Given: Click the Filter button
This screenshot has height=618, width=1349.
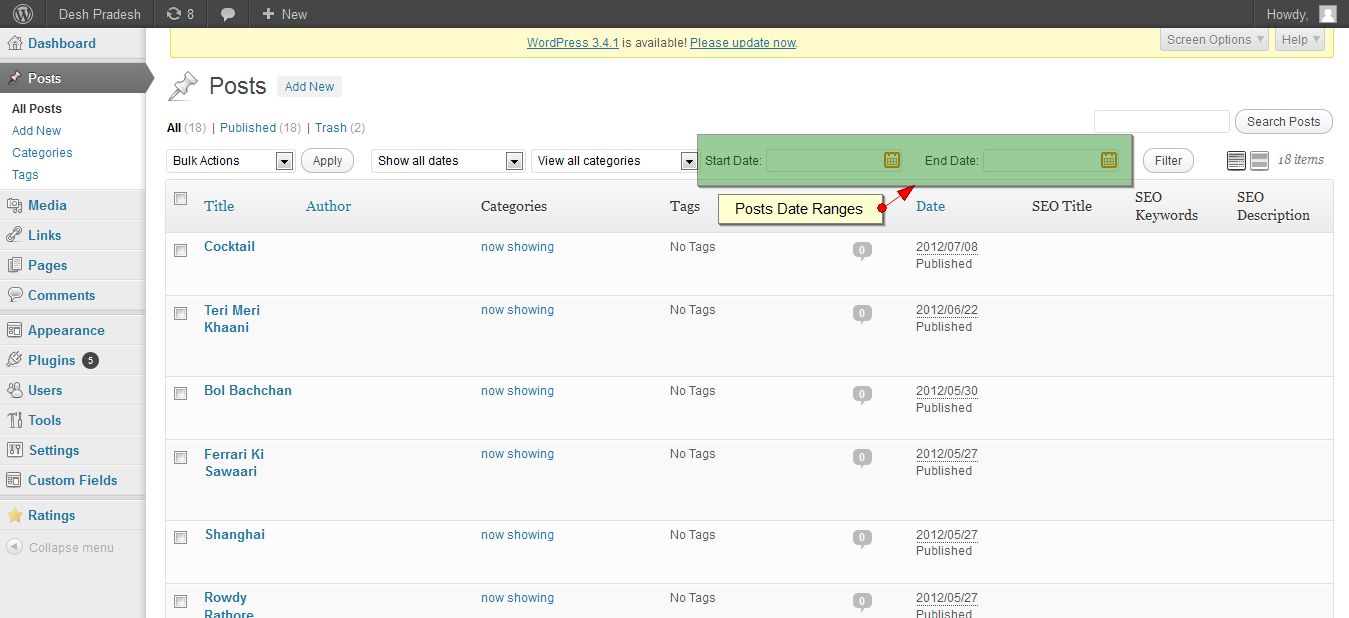Looking at the screenshot, I should pyautogui.click(x=1168, y=161).
